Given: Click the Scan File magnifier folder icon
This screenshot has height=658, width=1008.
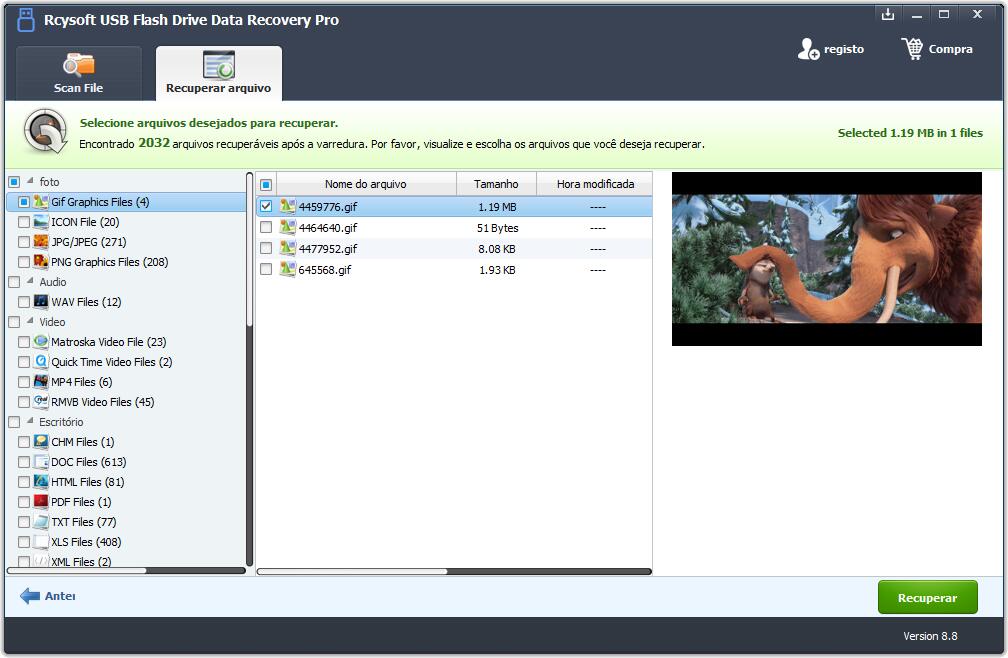Looking at the screenshot, I should coord(78,65).
